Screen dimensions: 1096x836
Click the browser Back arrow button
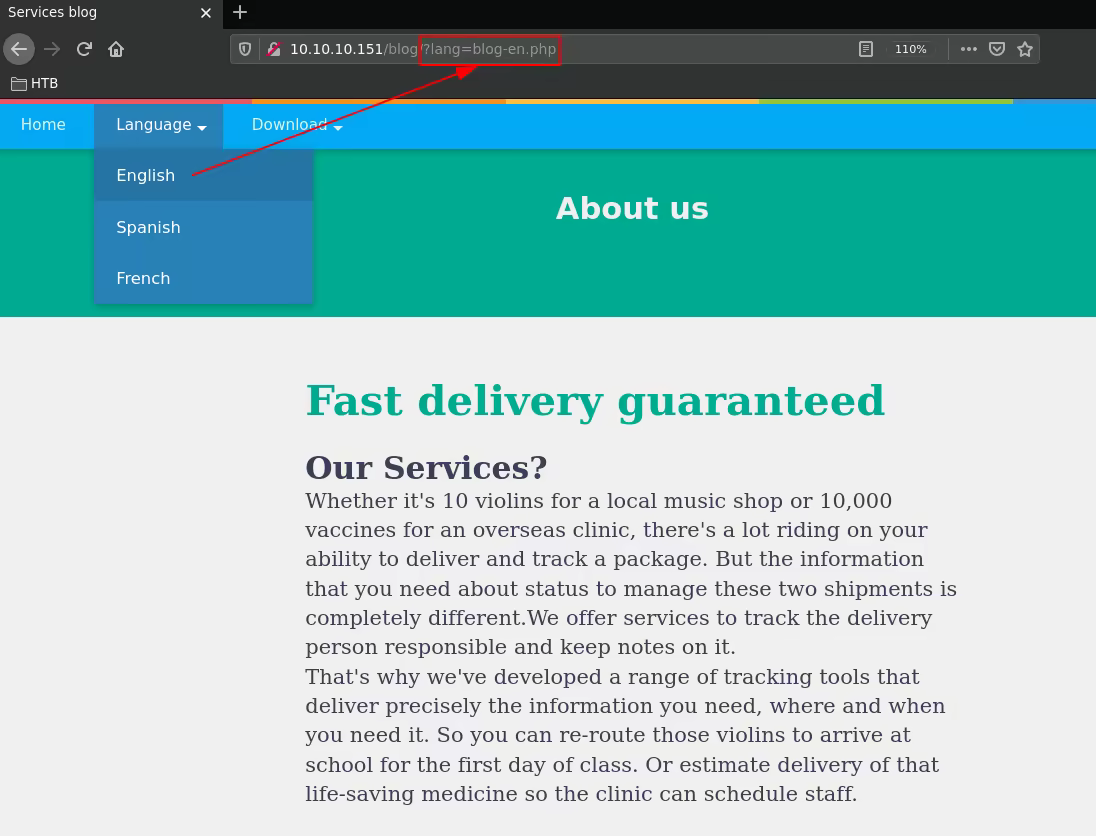[19, 49]
